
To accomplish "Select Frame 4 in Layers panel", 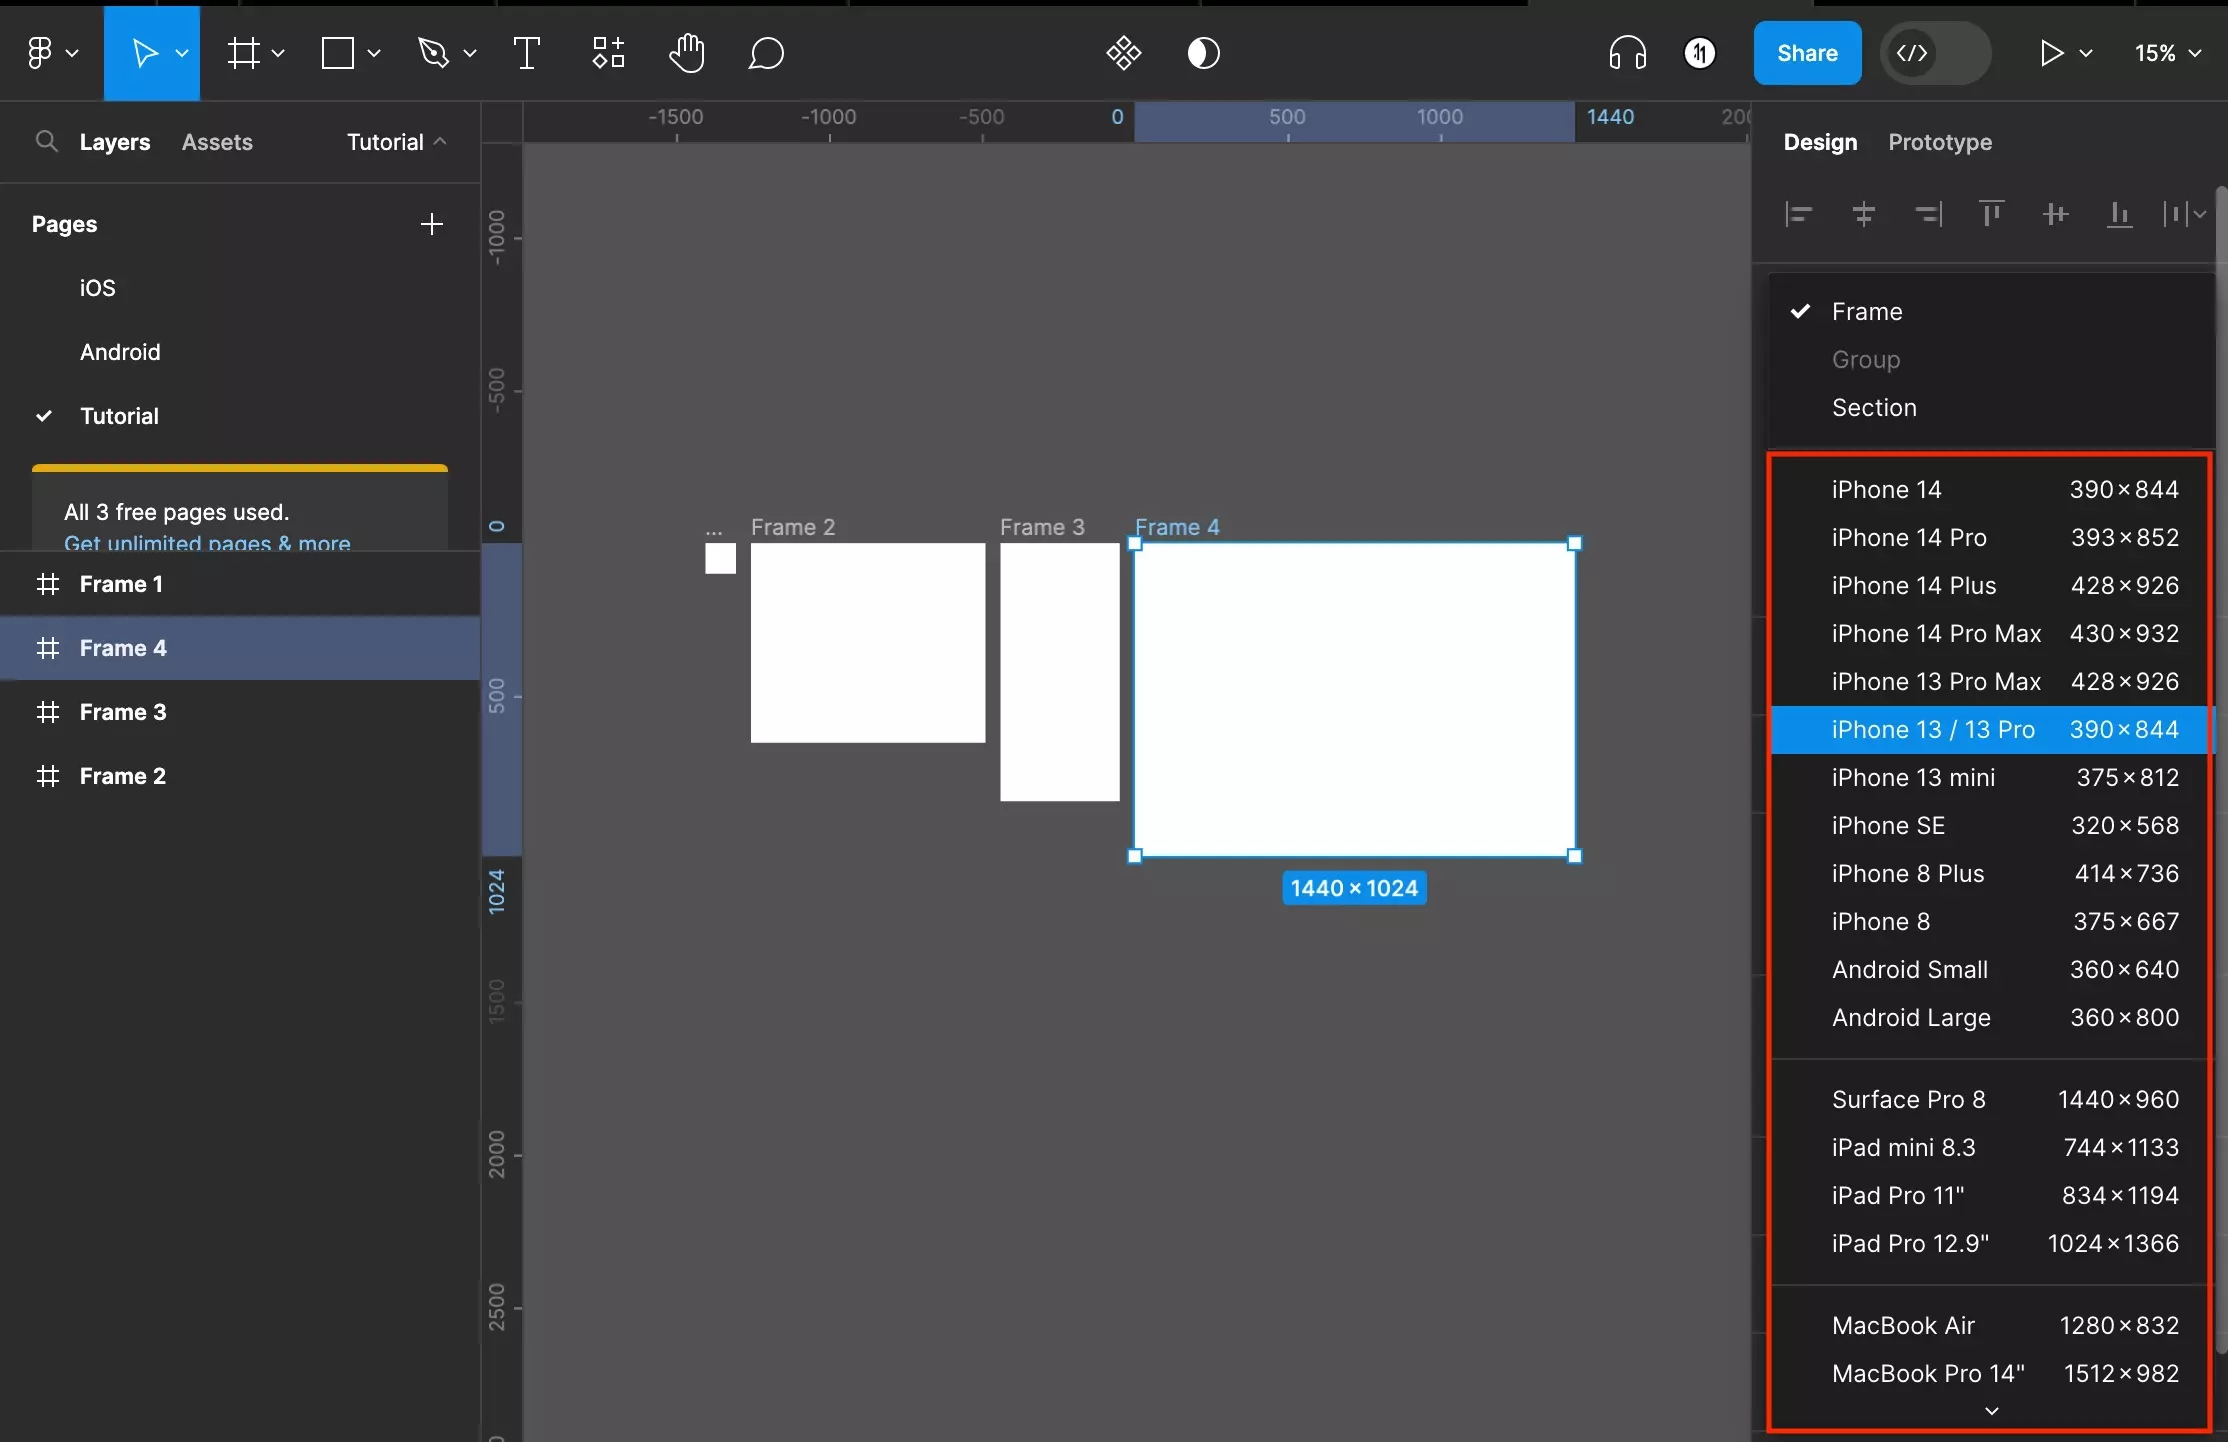I will click(123, 646).
